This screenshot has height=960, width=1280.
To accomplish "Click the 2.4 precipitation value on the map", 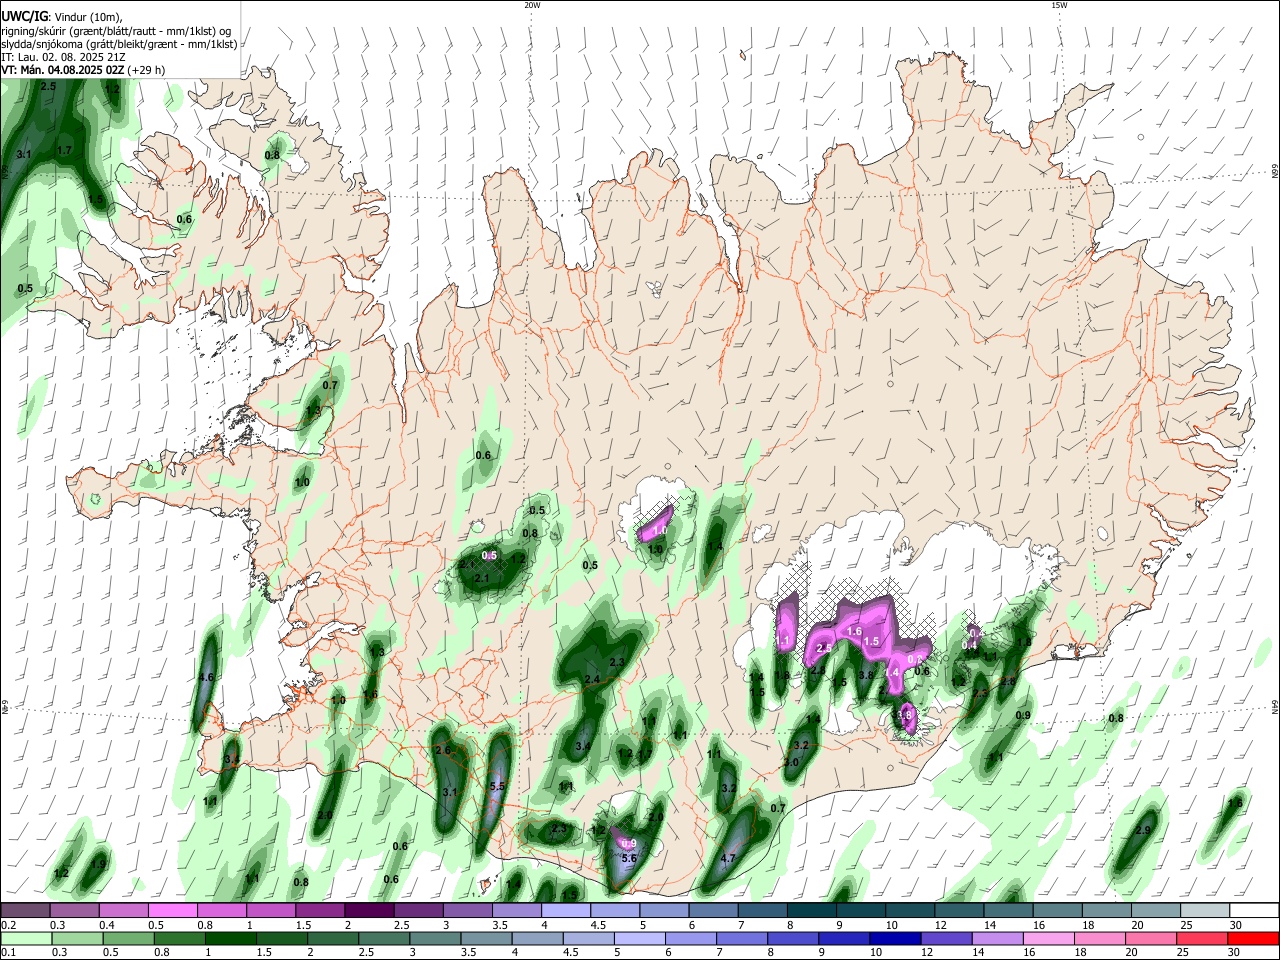I will [592, 680].
